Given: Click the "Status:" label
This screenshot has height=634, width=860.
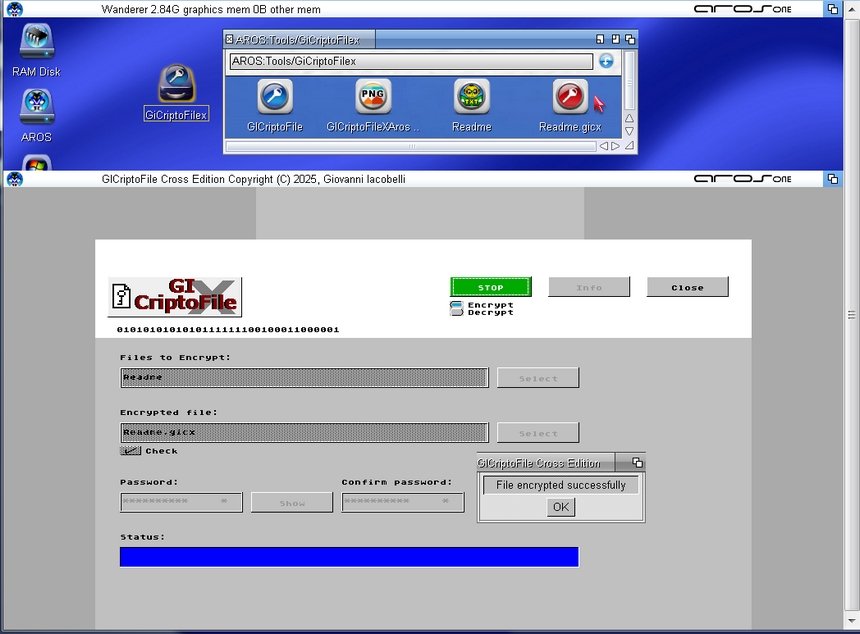Looking at the screenshot, I should click(143, 537).
